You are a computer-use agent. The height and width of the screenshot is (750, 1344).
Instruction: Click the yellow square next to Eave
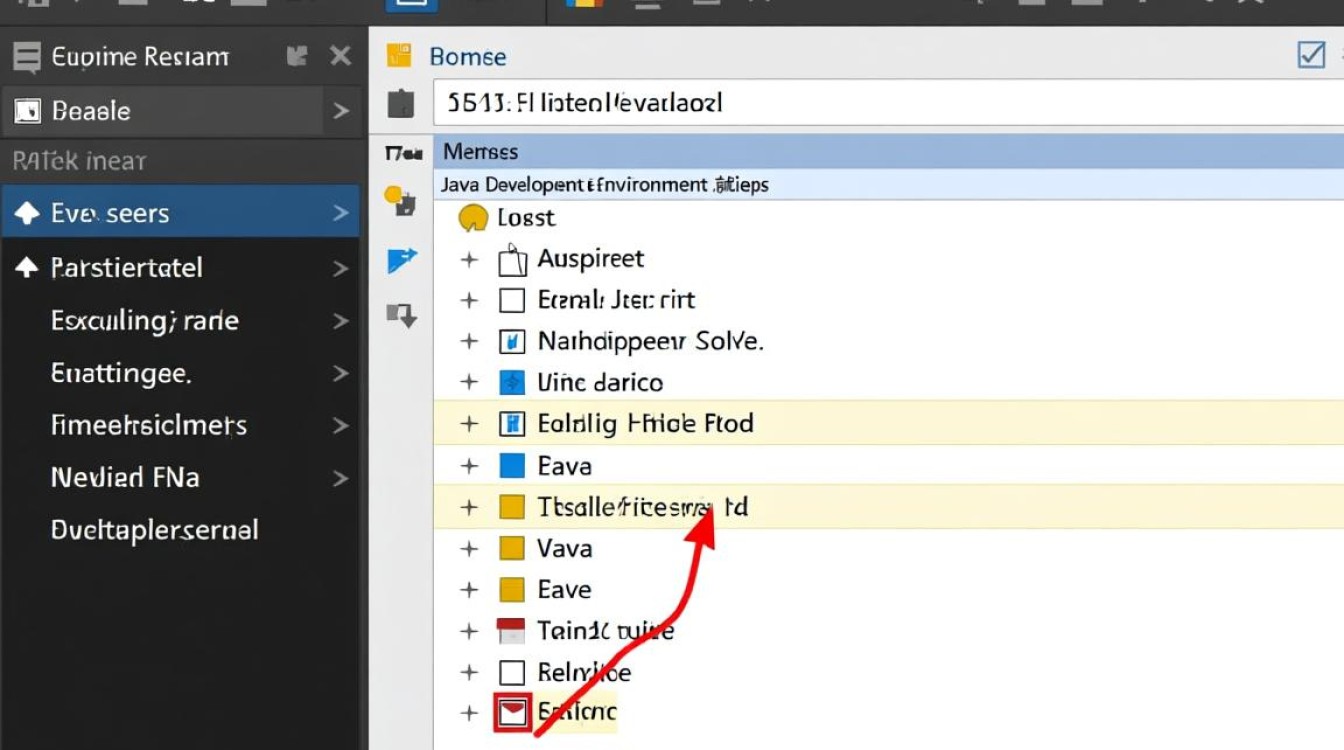[511, 590]
